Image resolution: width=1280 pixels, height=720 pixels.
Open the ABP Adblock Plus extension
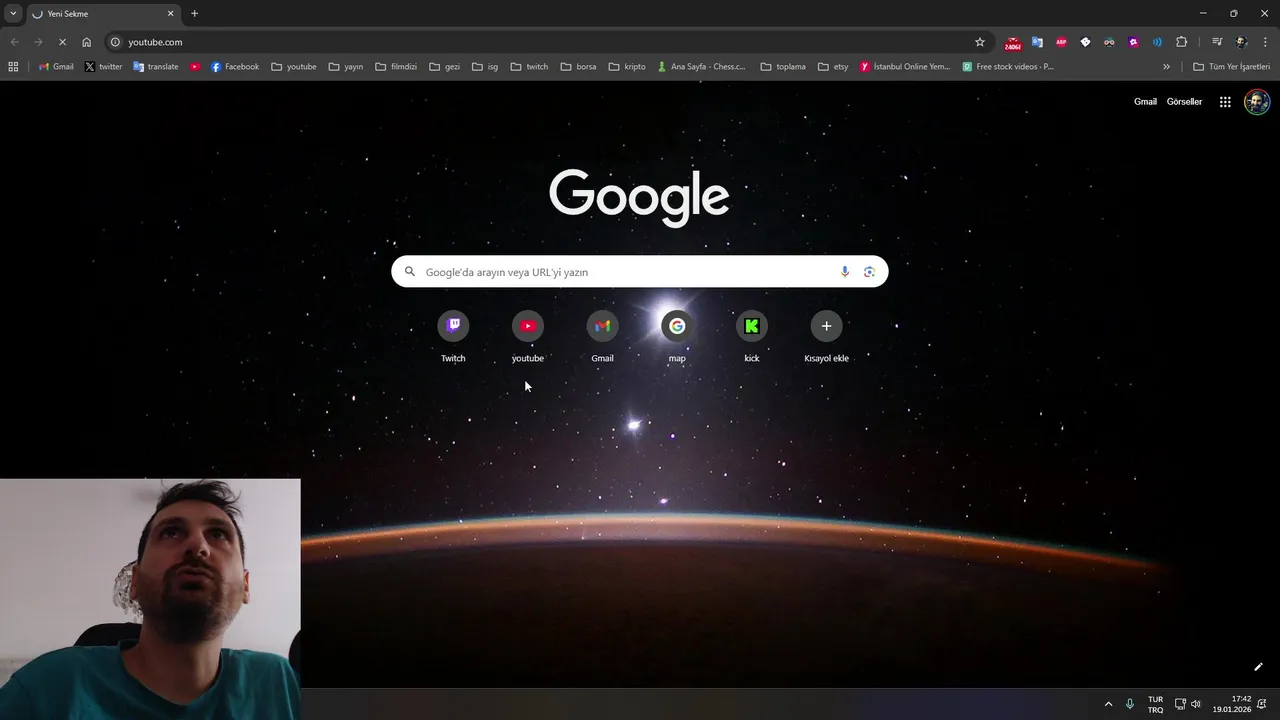click(x=1061, y=42)
